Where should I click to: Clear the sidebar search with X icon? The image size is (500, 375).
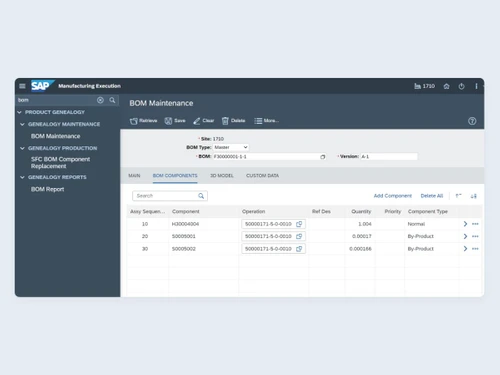coord(100,100)
